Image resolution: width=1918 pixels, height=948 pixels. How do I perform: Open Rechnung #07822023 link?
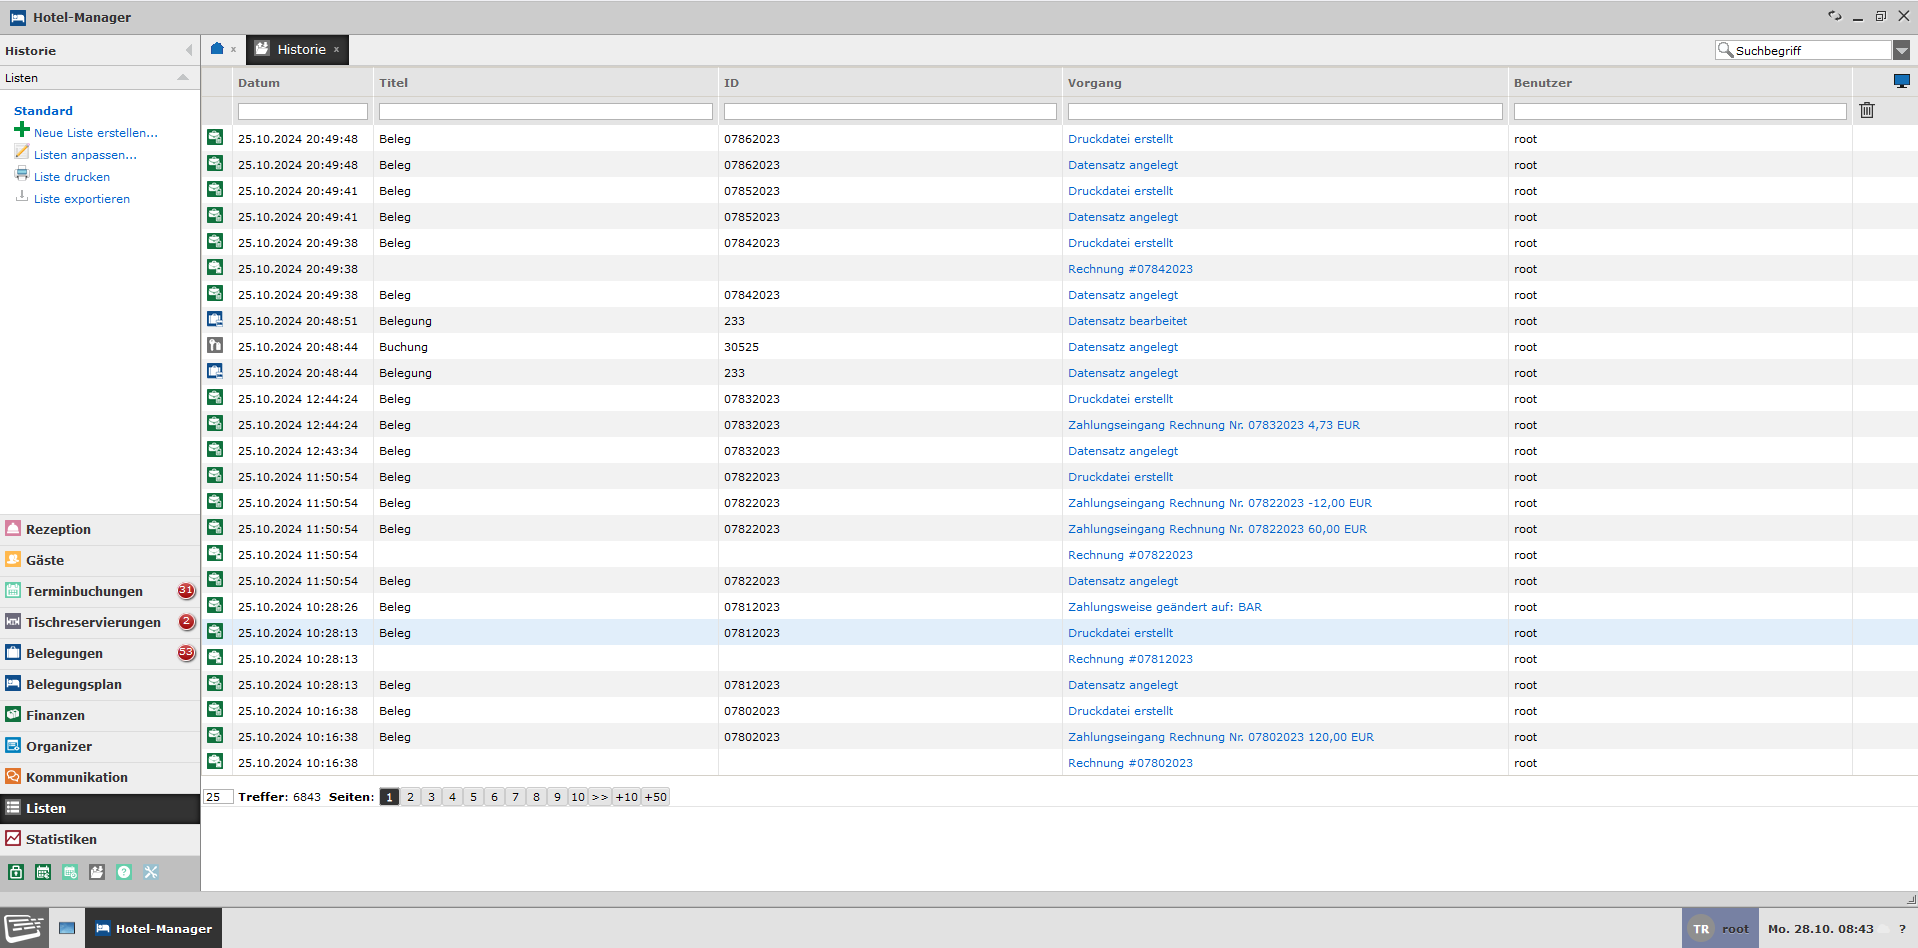point(1130,555)
